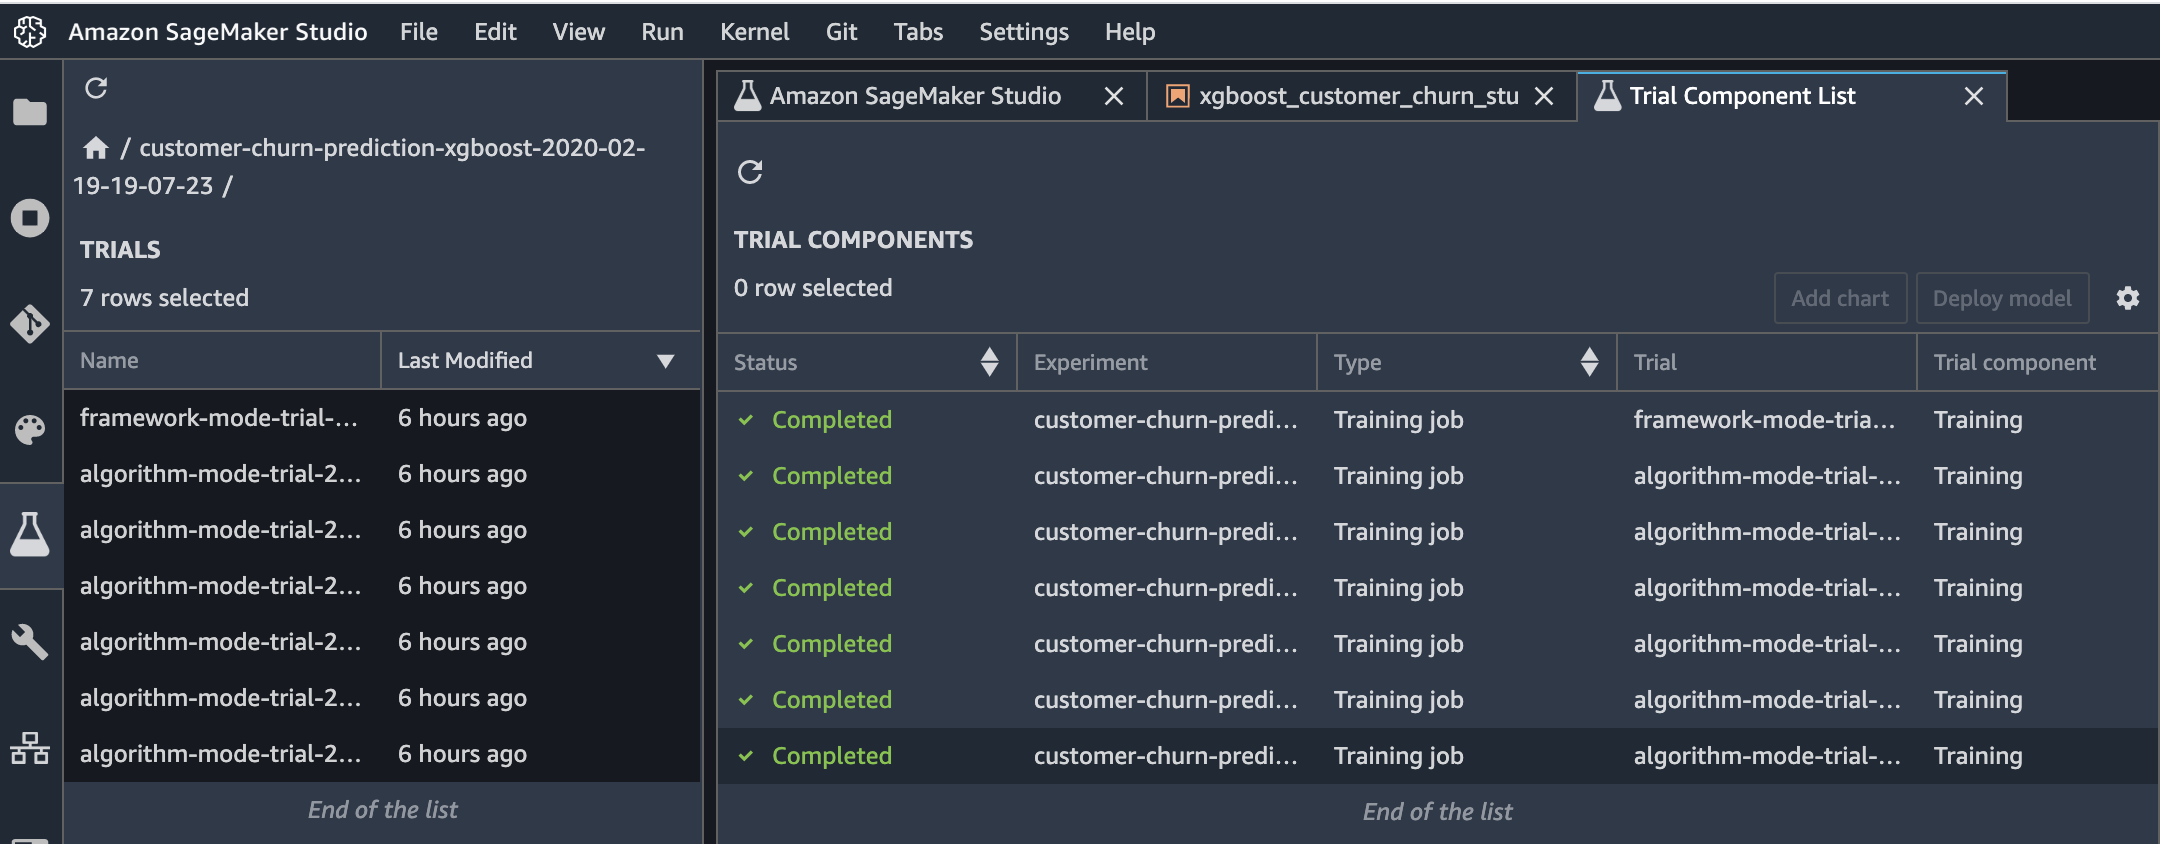2160x844 pixels.
Task: Open the Settings menu
Action: tap(1024, 32)
